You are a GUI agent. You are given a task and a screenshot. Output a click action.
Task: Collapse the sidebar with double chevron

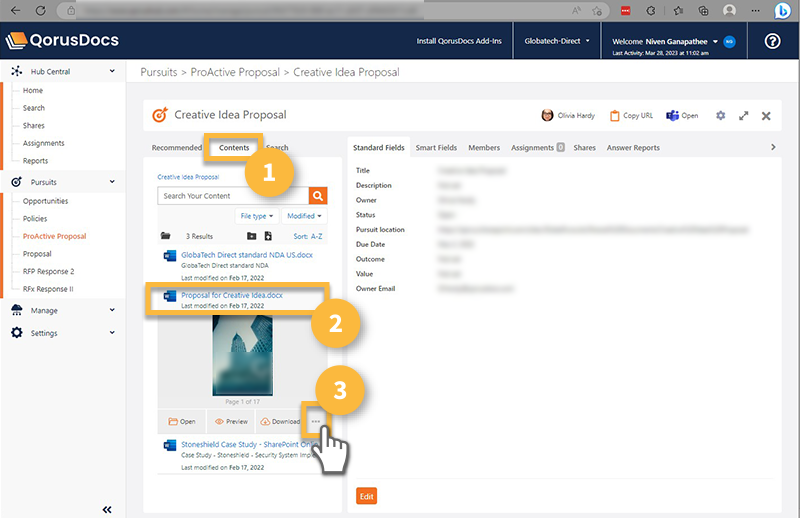107,509
